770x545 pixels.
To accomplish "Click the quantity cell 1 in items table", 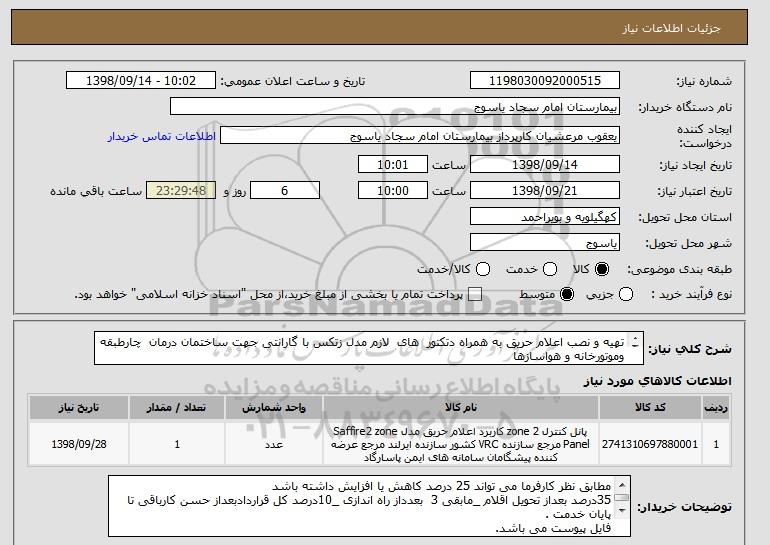I will [x=177, y=444].
